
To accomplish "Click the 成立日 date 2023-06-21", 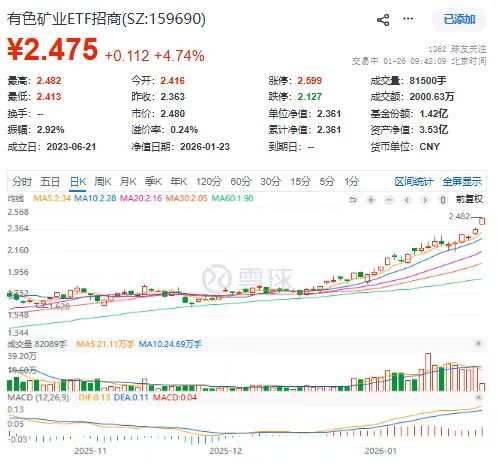I will pyautogui.click(x=71, y=147).
